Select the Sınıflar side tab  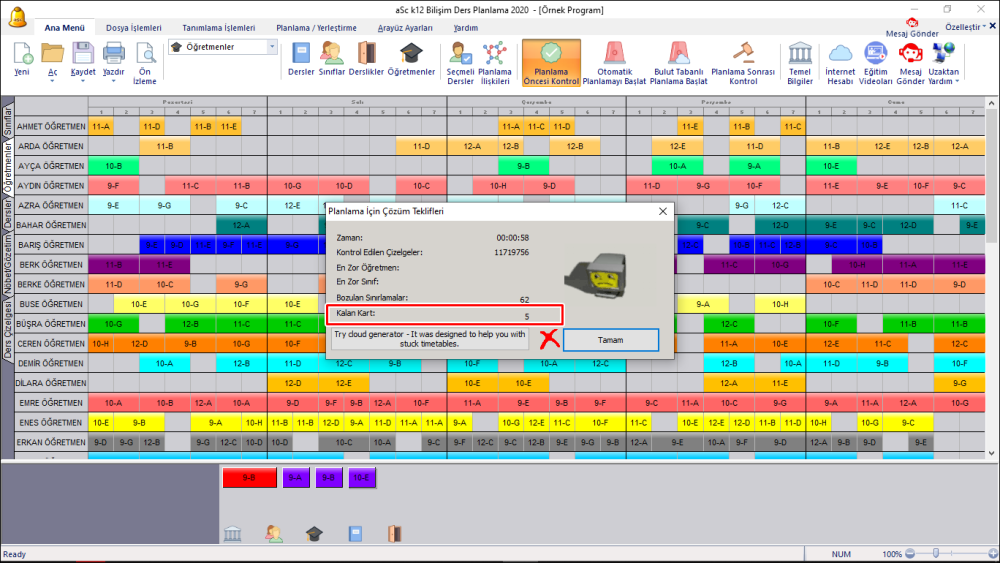click(8, 121)
